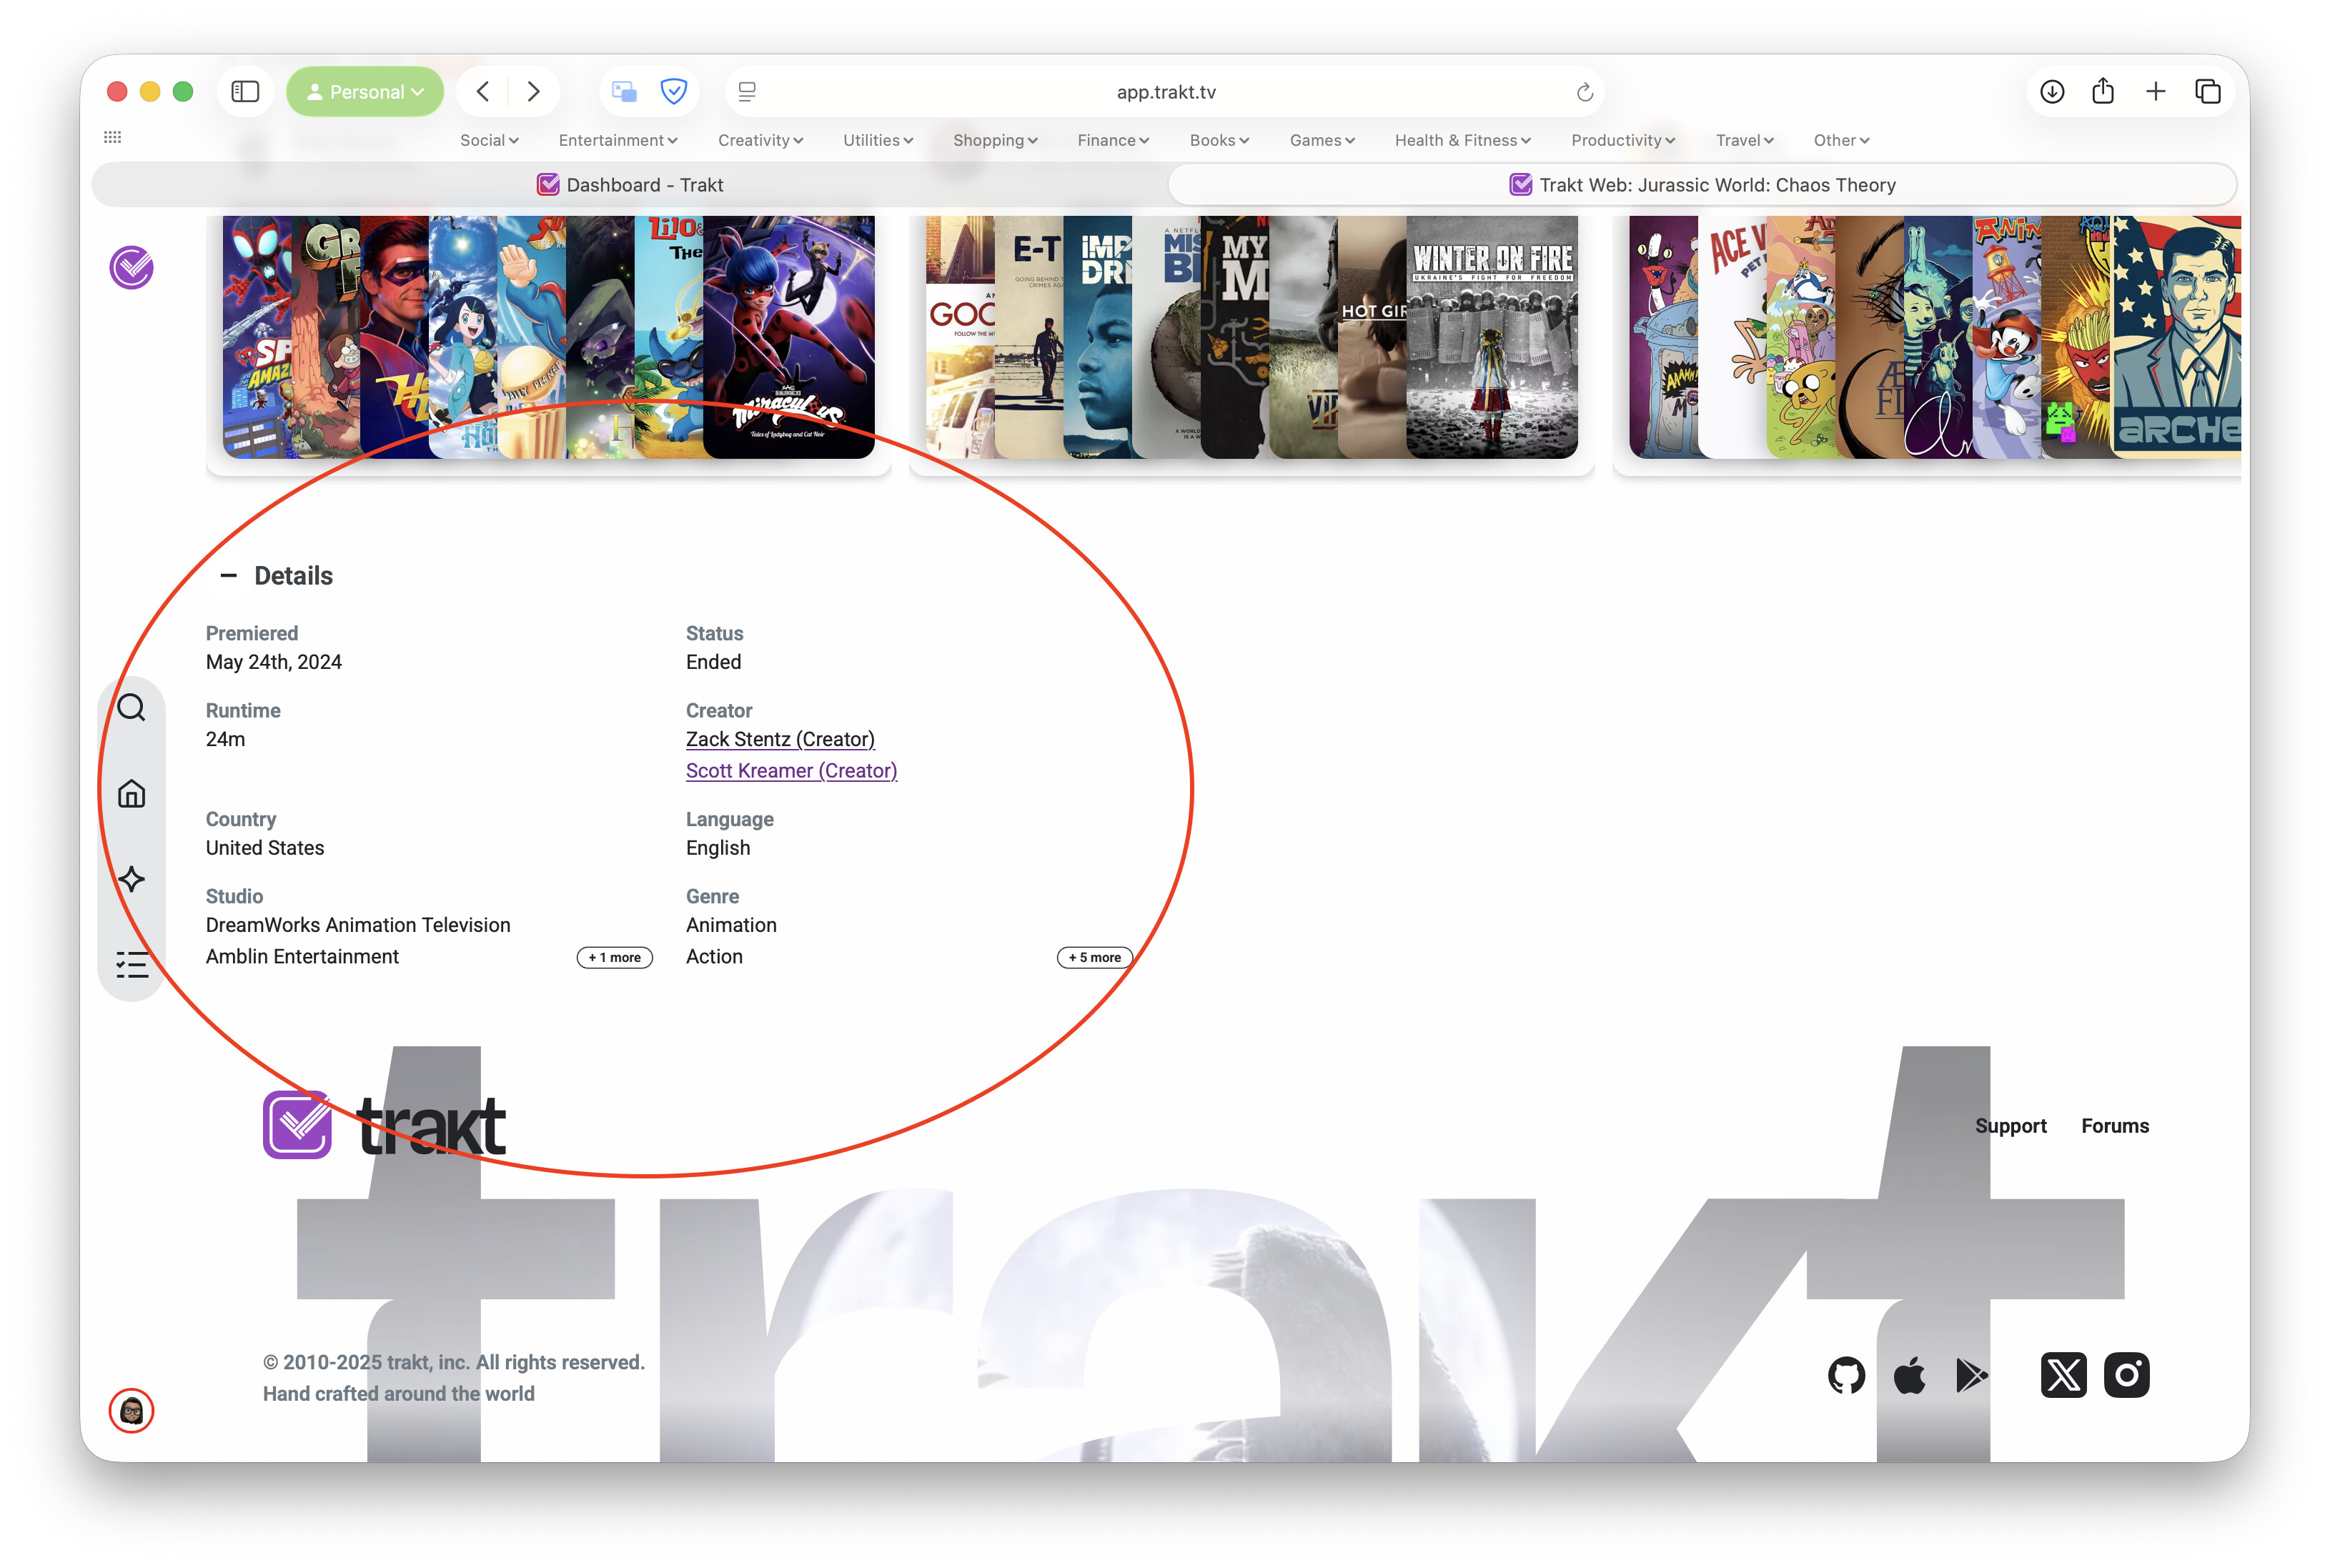The width and height of the screenshot is (2330, 1568).
Task: Go to home via sidebar house icon
Action: (131, 794)
